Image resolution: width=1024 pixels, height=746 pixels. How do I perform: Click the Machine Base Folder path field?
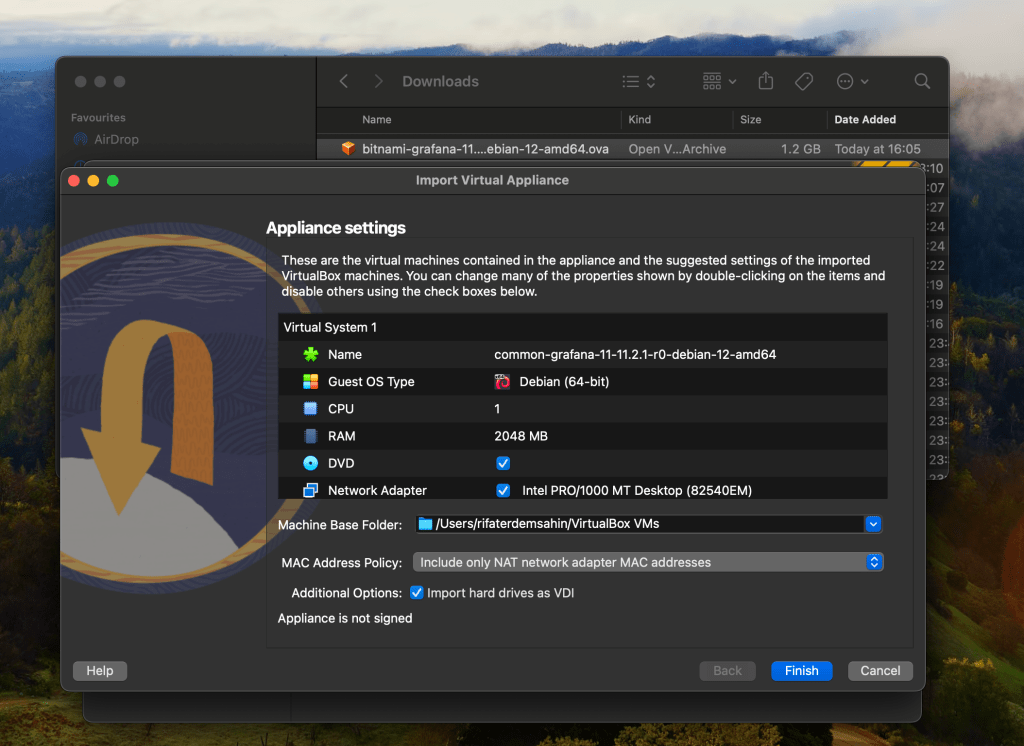[x=640, y=524]
